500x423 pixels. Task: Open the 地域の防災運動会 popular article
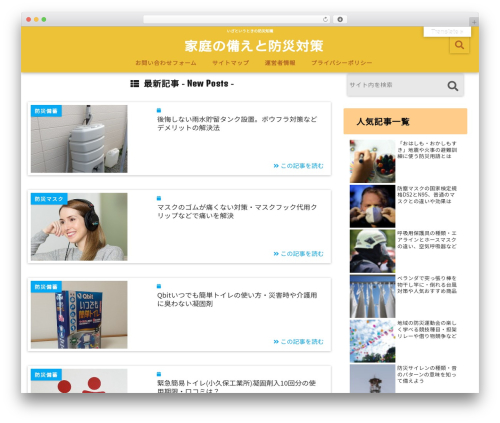427,330
